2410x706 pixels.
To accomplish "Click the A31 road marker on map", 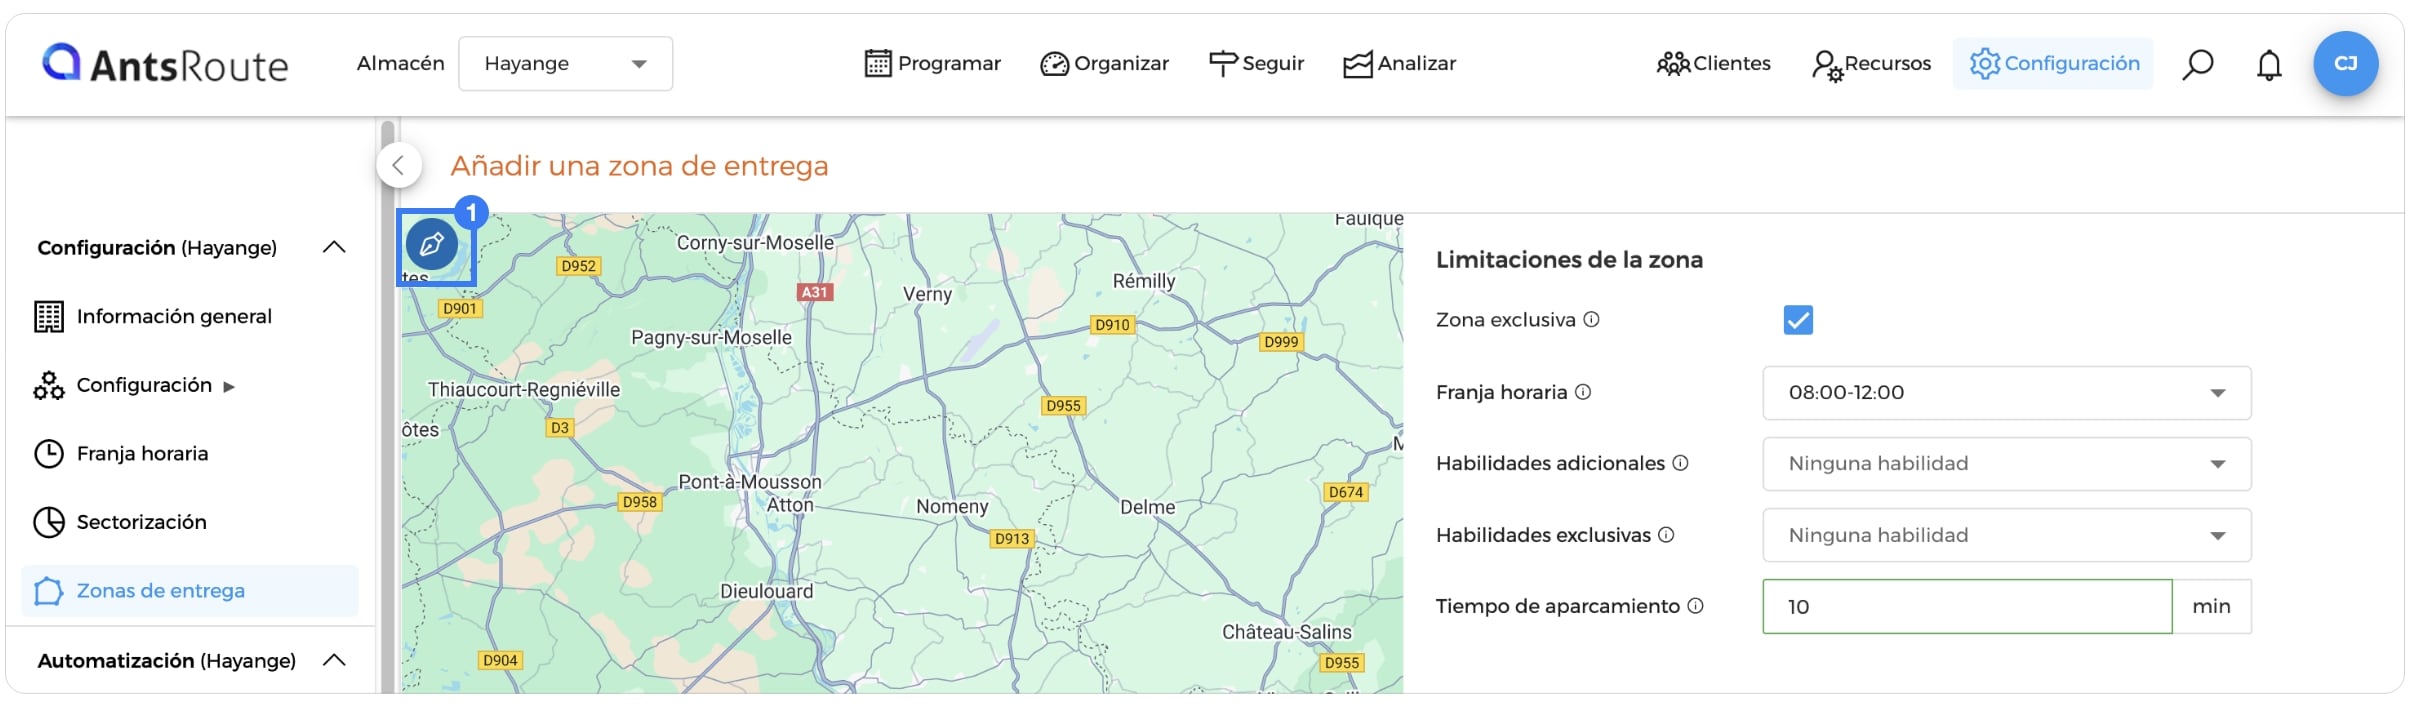I will (815, 292).
